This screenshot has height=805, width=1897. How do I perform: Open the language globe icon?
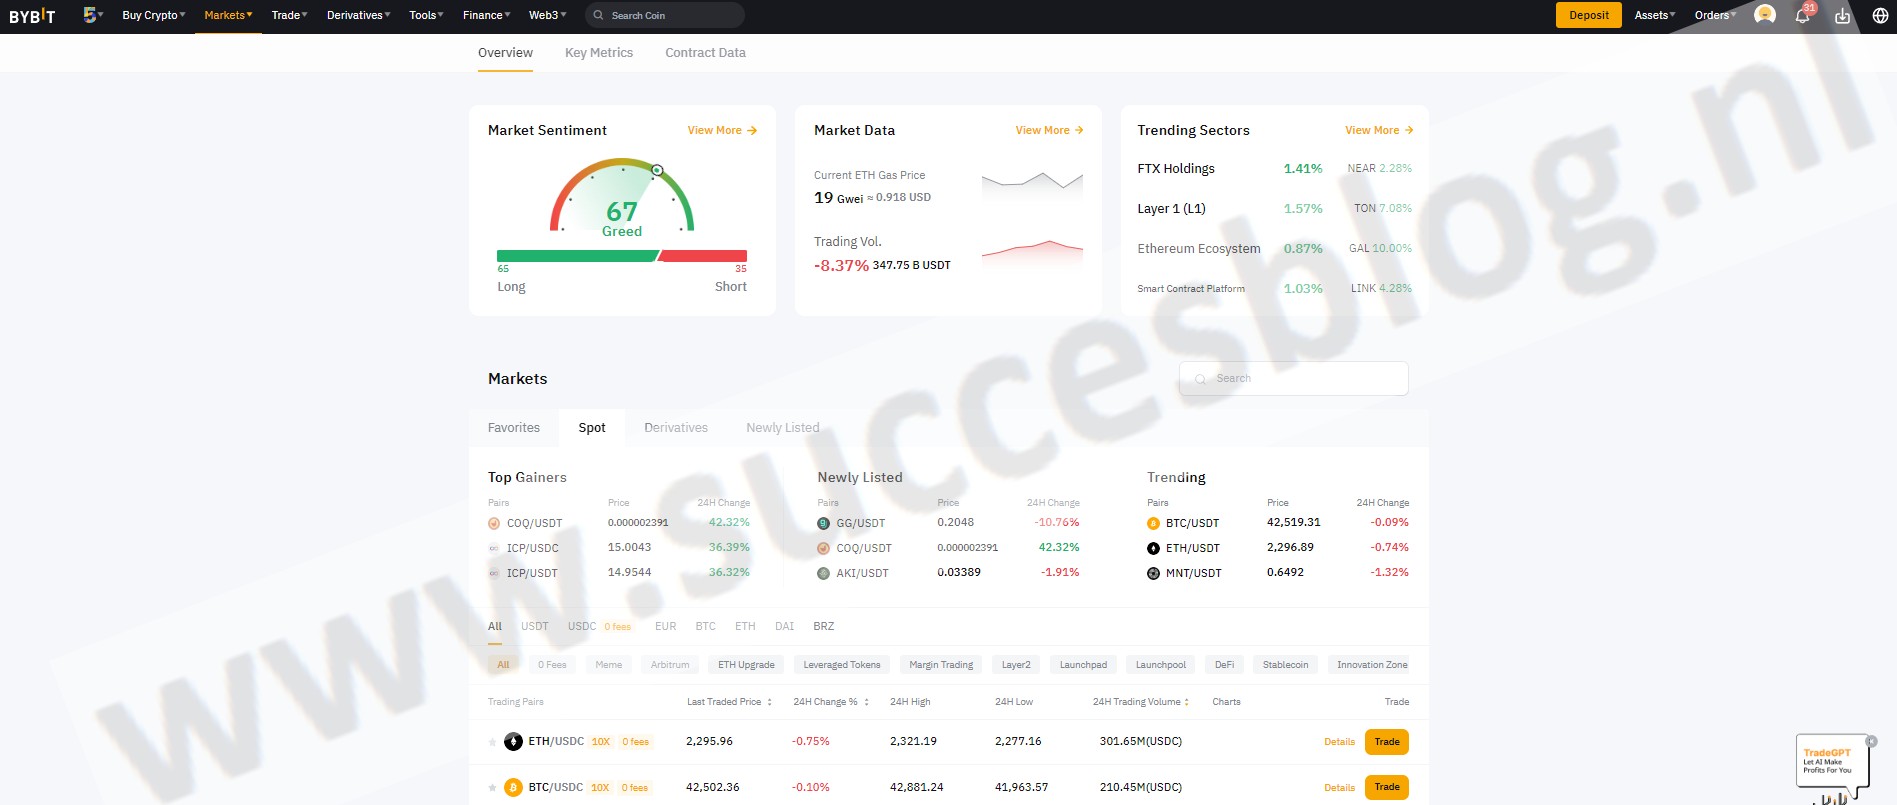click(x=1879, y=15)
